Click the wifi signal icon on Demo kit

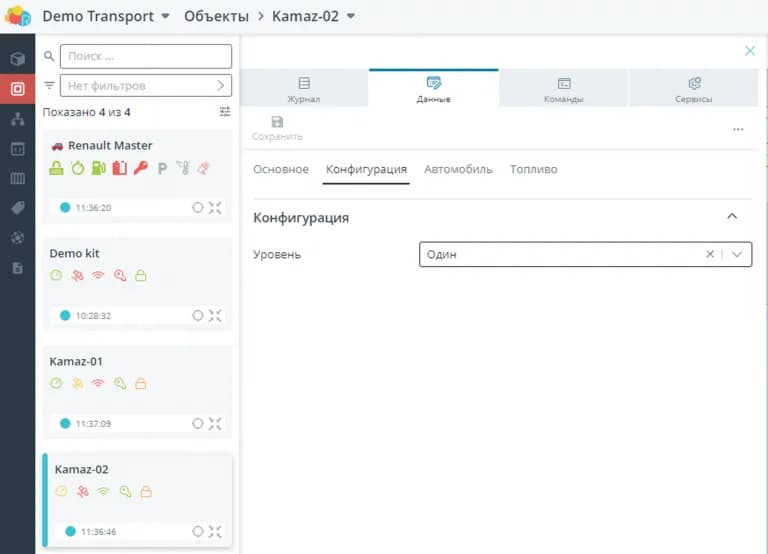coord(98,276)
